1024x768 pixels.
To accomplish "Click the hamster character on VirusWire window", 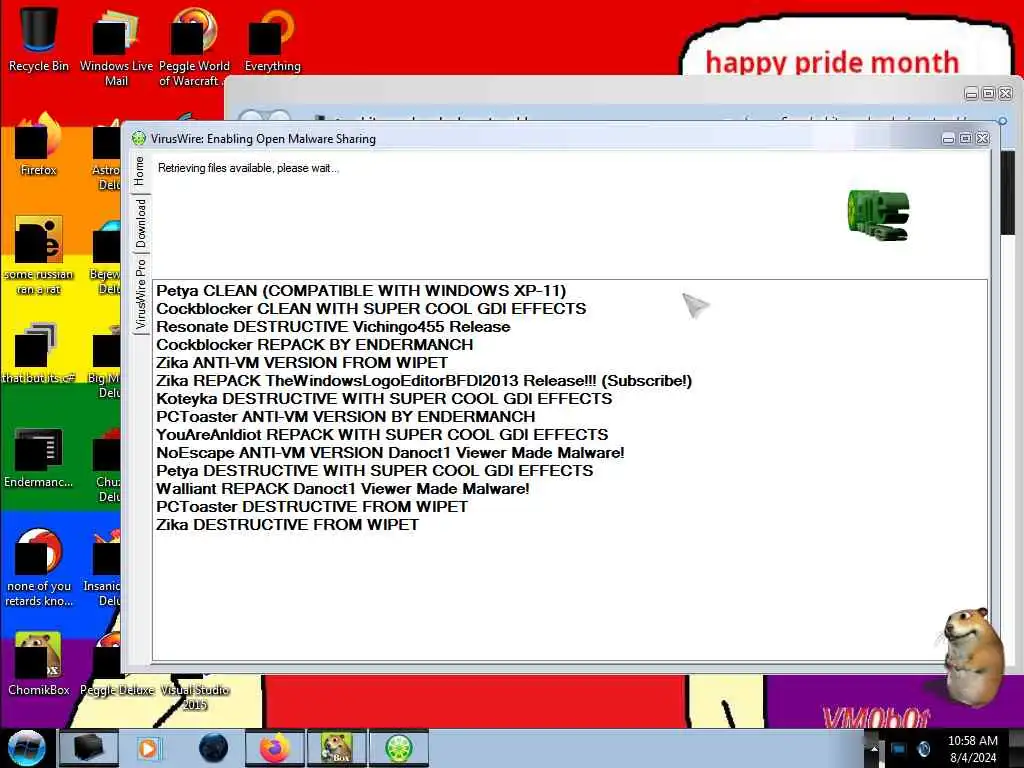I will [973, 656].
